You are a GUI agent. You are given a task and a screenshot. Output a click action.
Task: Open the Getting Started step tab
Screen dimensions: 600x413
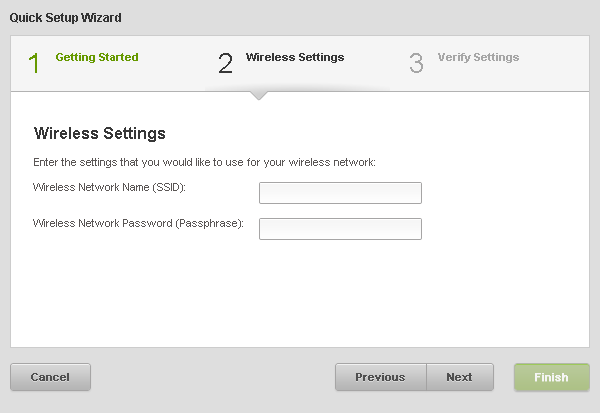[97, 57]
